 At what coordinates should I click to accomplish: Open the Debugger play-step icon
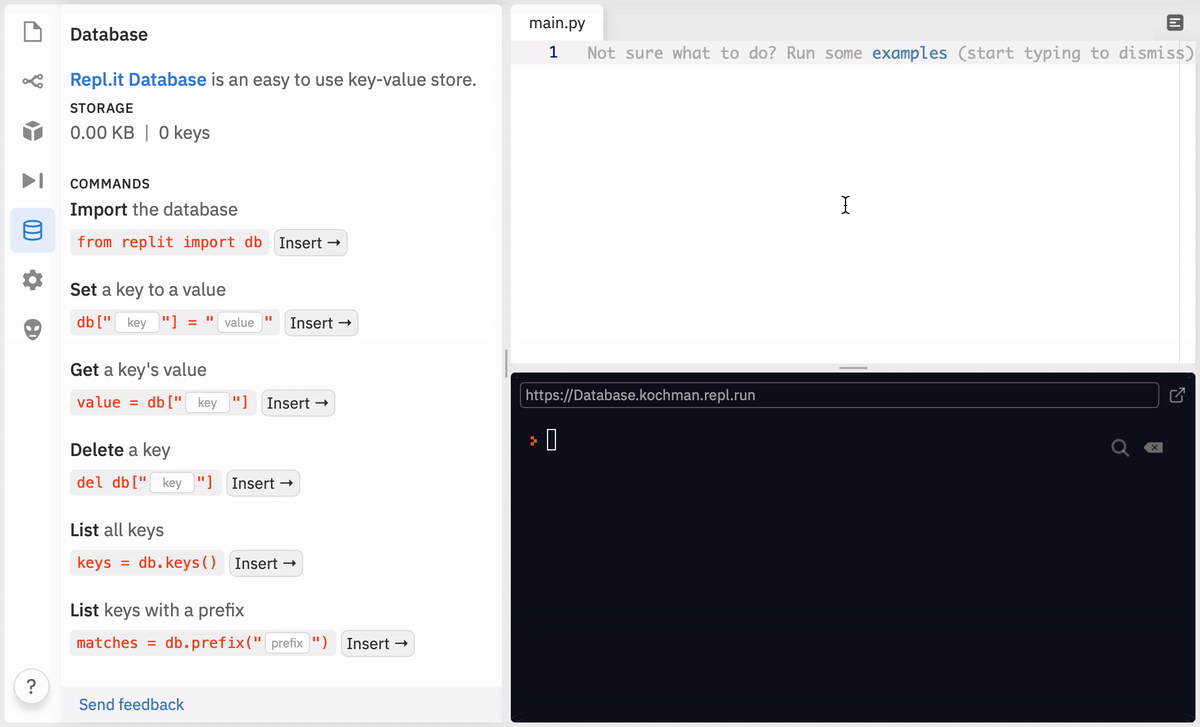coord(33,180)
